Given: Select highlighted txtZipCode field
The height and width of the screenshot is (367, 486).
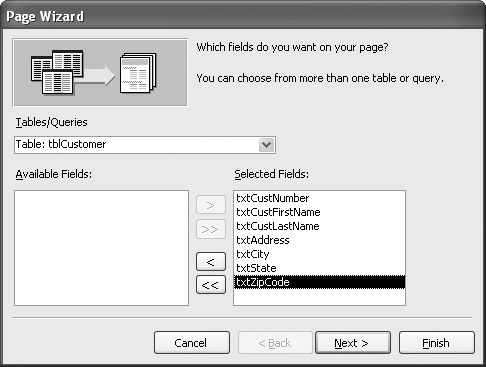Looking at the screenshot, I should pos(319,282).
